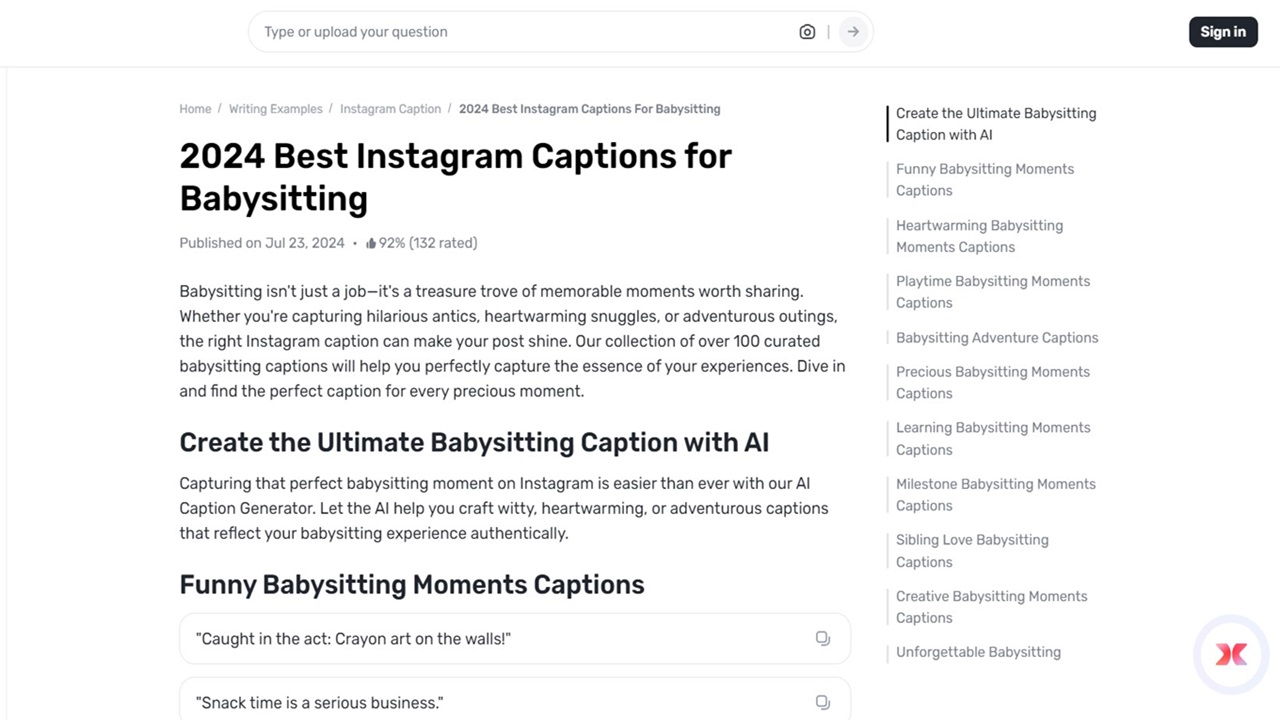
Task: Open Creative Babysitting Moments Captions link
Action: [991, 606]
